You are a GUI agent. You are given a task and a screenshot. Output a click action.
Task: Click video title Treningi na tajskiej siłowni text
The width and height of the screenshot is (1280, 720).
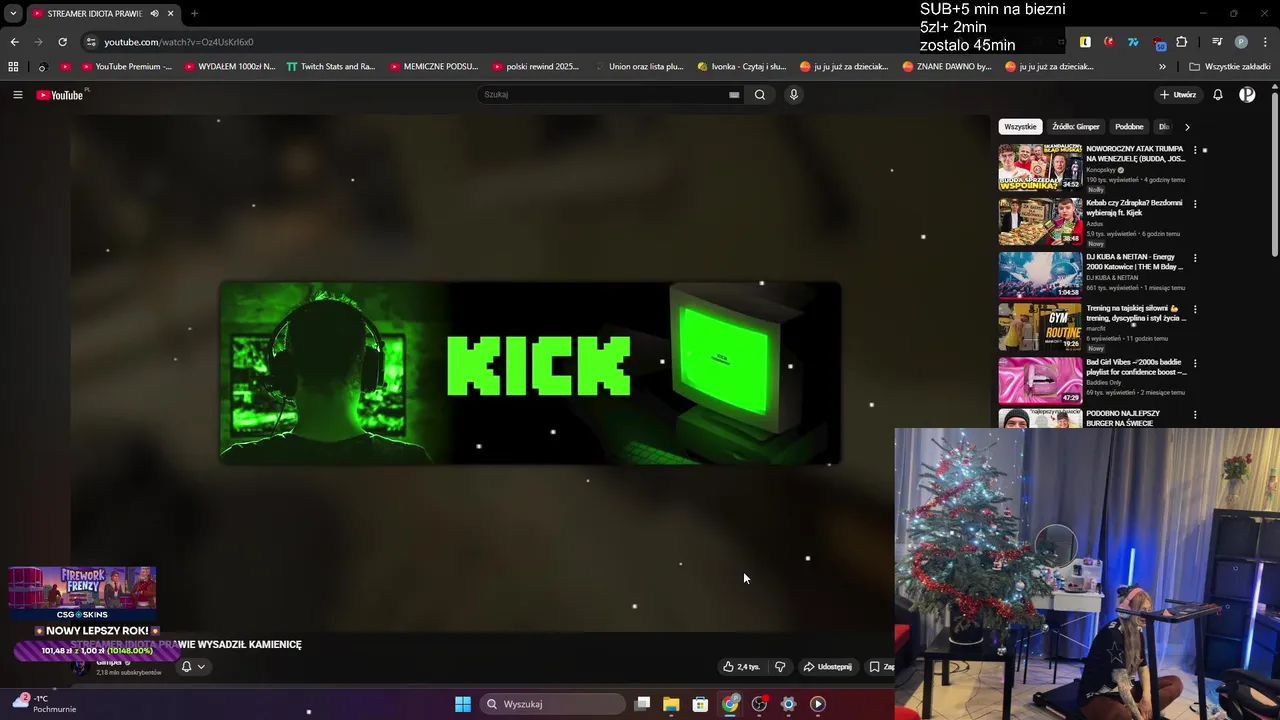click(x=1136, y=313)
